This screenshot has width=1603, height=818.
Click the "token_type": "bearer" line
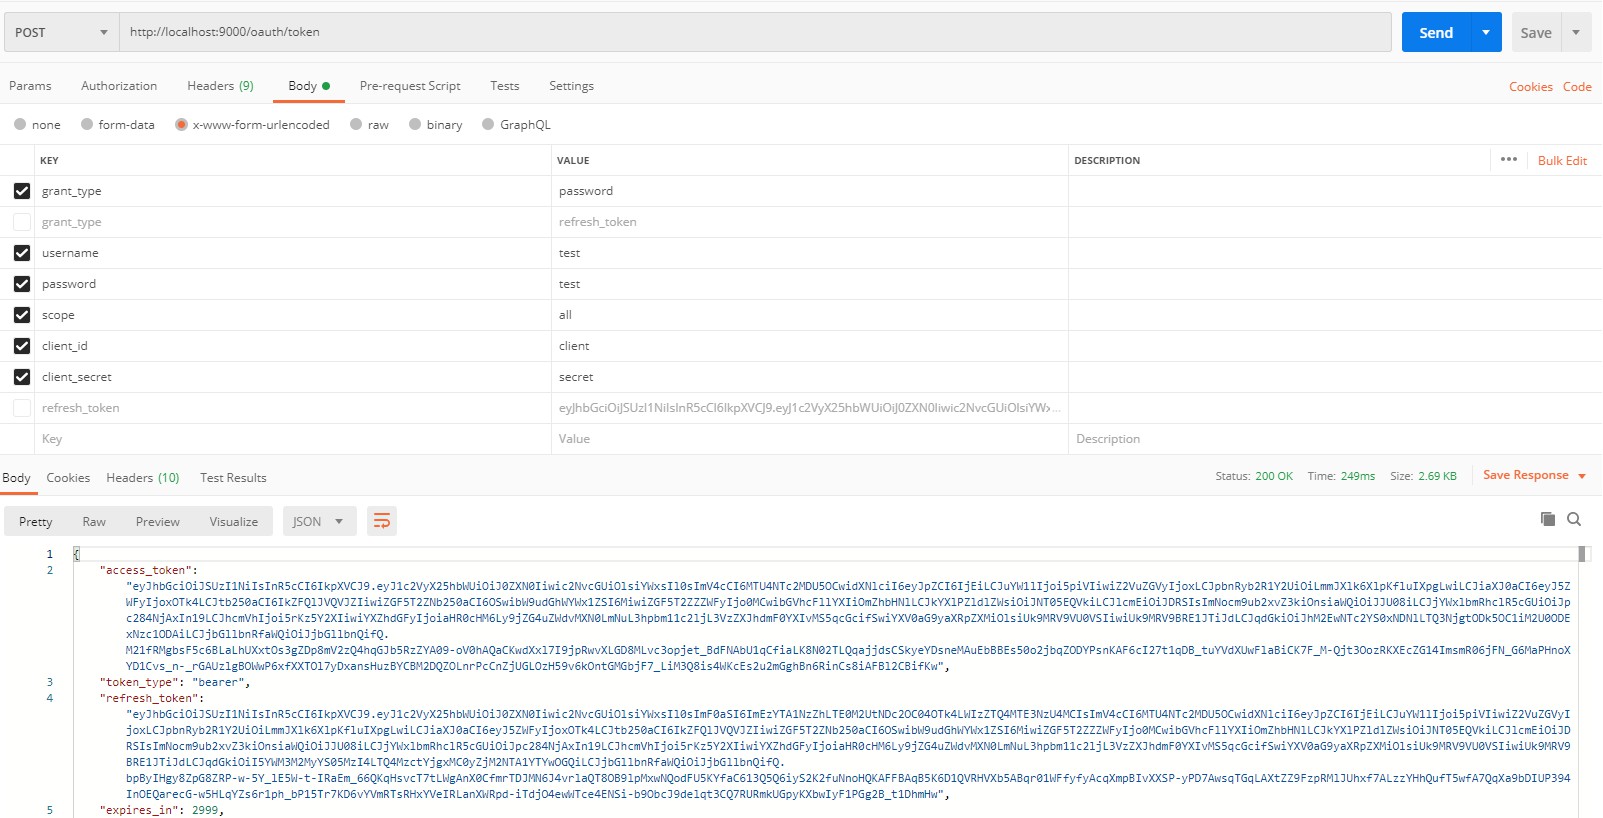tap(175, 682)
